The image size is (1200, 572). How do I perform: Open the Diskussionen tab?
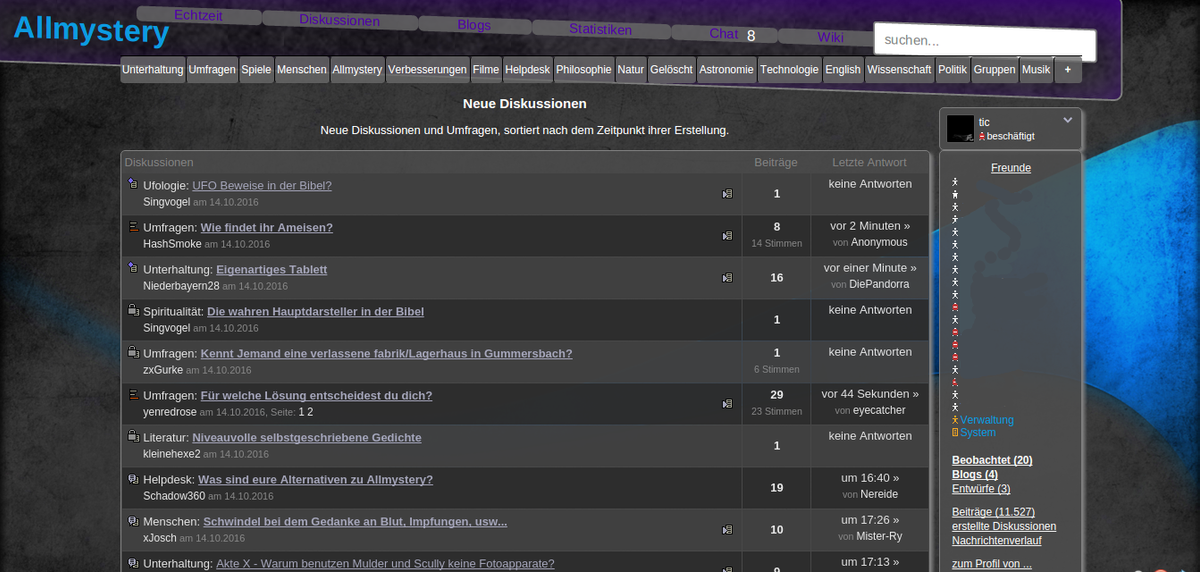coord(339,20)
